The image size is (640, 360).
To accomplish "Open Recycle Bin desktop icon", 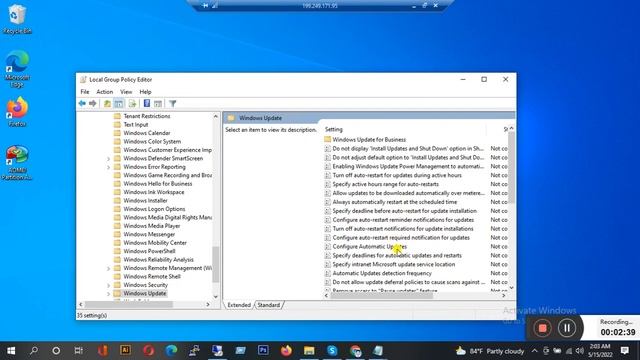I will pyautogui.click(x=17, y=19).
